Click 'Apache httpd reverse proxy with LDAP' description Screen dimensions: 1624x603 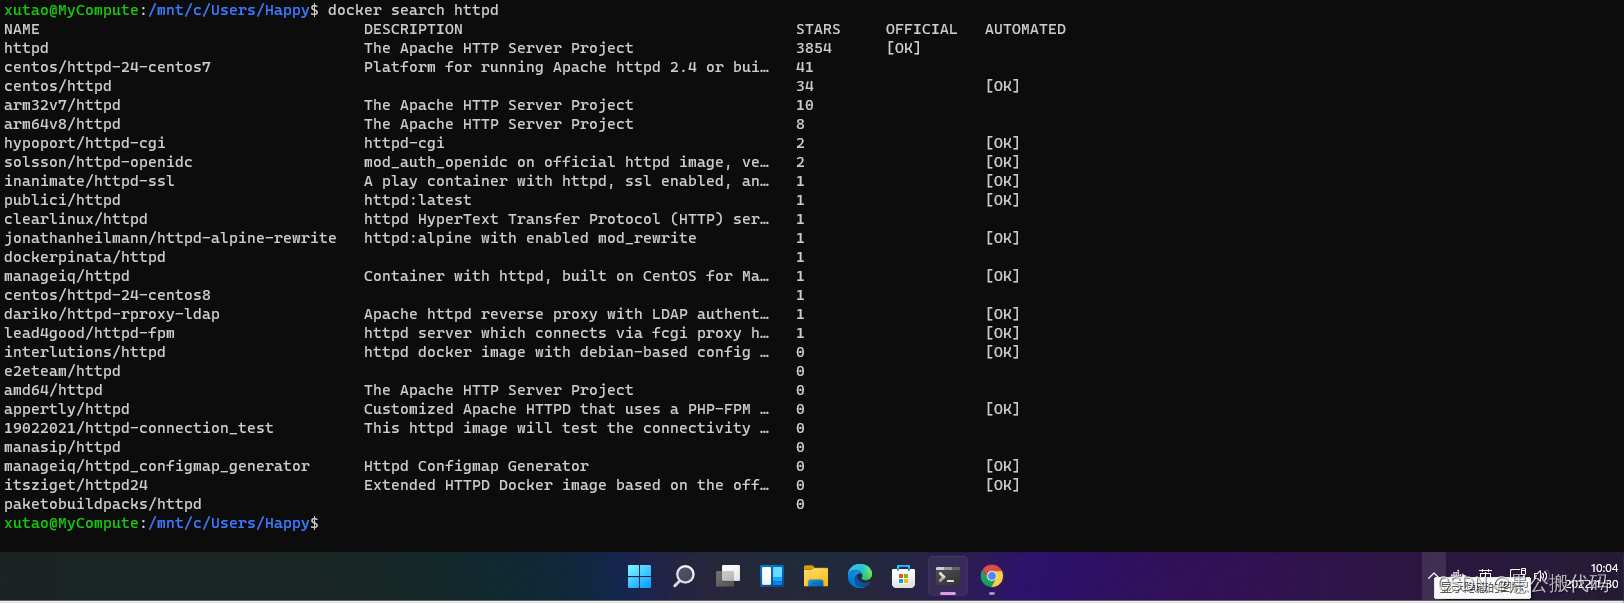point(566,314)
